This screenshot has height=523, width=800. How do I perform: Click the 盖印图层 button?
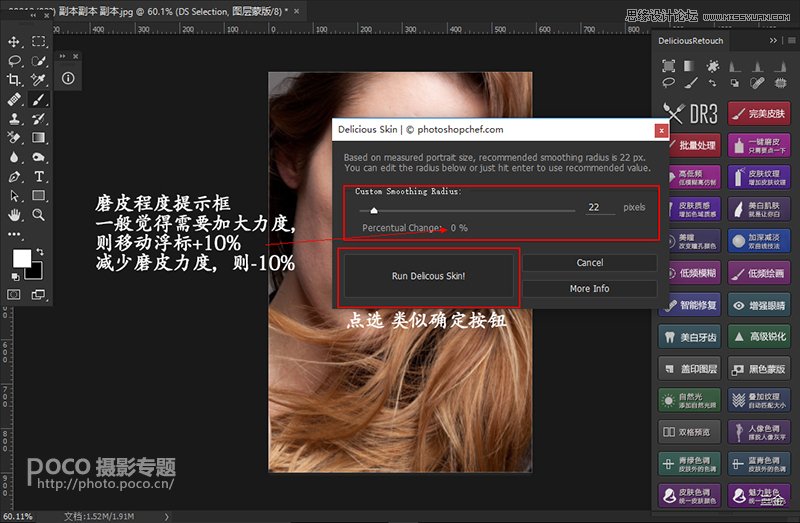[690, 369]
